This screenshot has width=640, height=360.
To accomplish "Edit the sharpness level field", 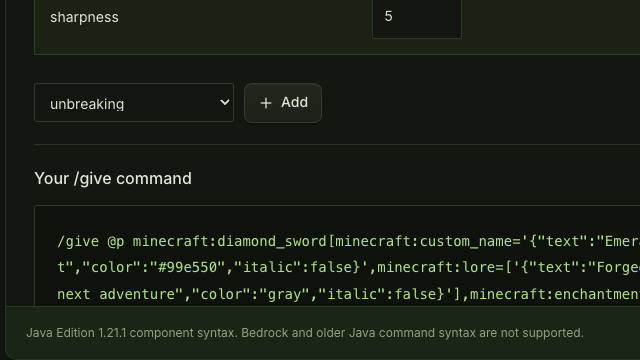I will click(x=417, y=19).
